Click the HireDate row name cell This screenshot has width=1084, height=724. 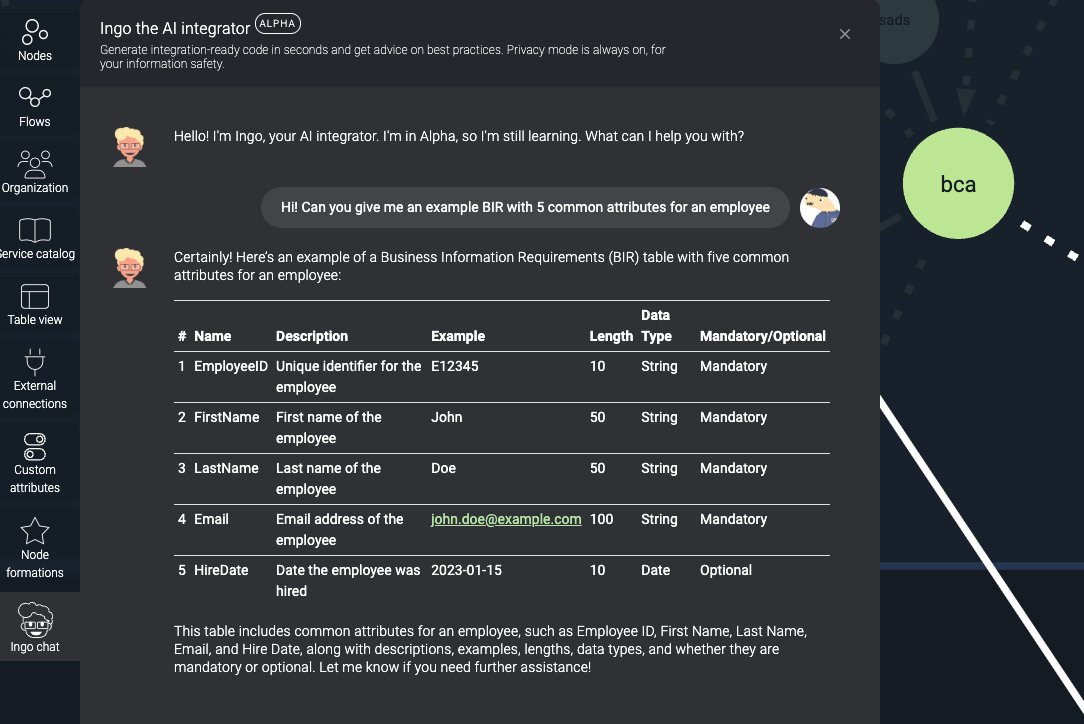221,570
